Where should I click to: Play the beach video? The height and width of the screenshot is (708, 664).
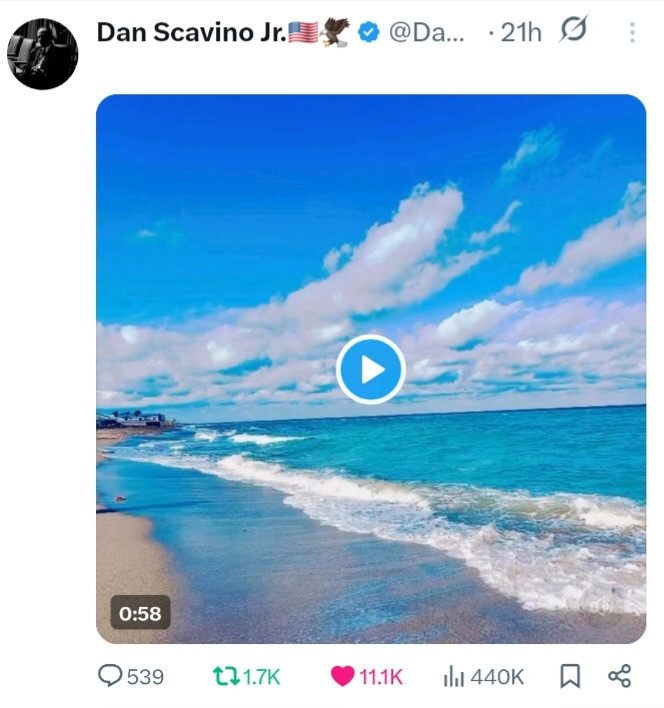click(371, 370)
